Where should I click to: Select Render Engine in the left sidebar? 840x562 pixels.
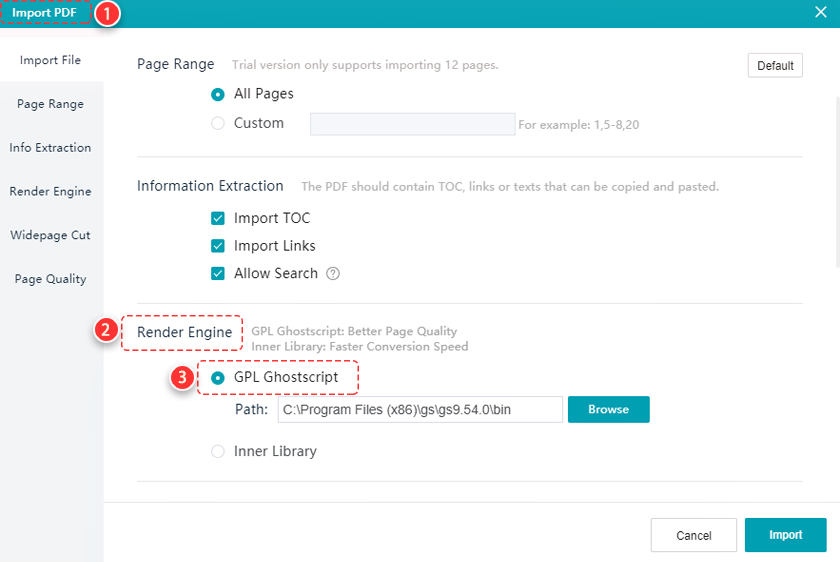pyautogui.click(x=51, y=191)
